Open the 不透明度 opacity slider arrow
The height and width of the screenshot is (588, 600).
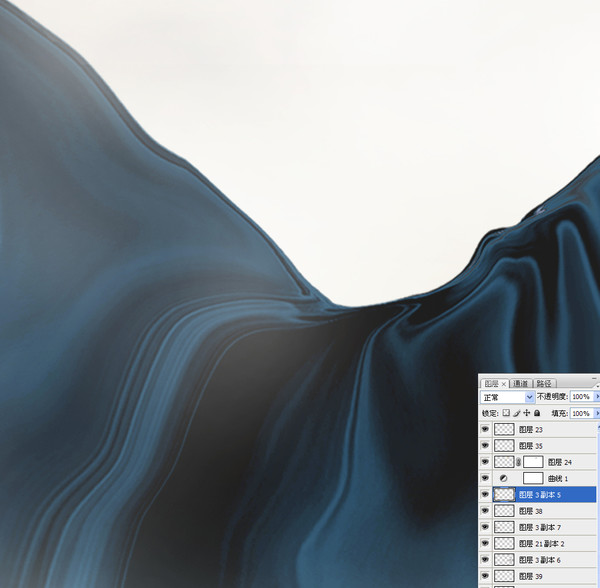click(x=597, y=397)
